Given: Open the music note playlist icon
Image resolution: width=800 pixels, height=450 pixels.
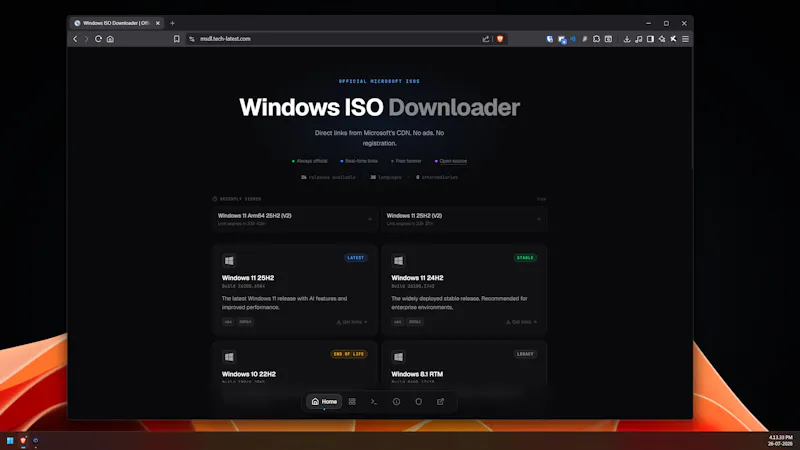Looking at the screenshot, I should pyautogui.click(x=639, y=39).
